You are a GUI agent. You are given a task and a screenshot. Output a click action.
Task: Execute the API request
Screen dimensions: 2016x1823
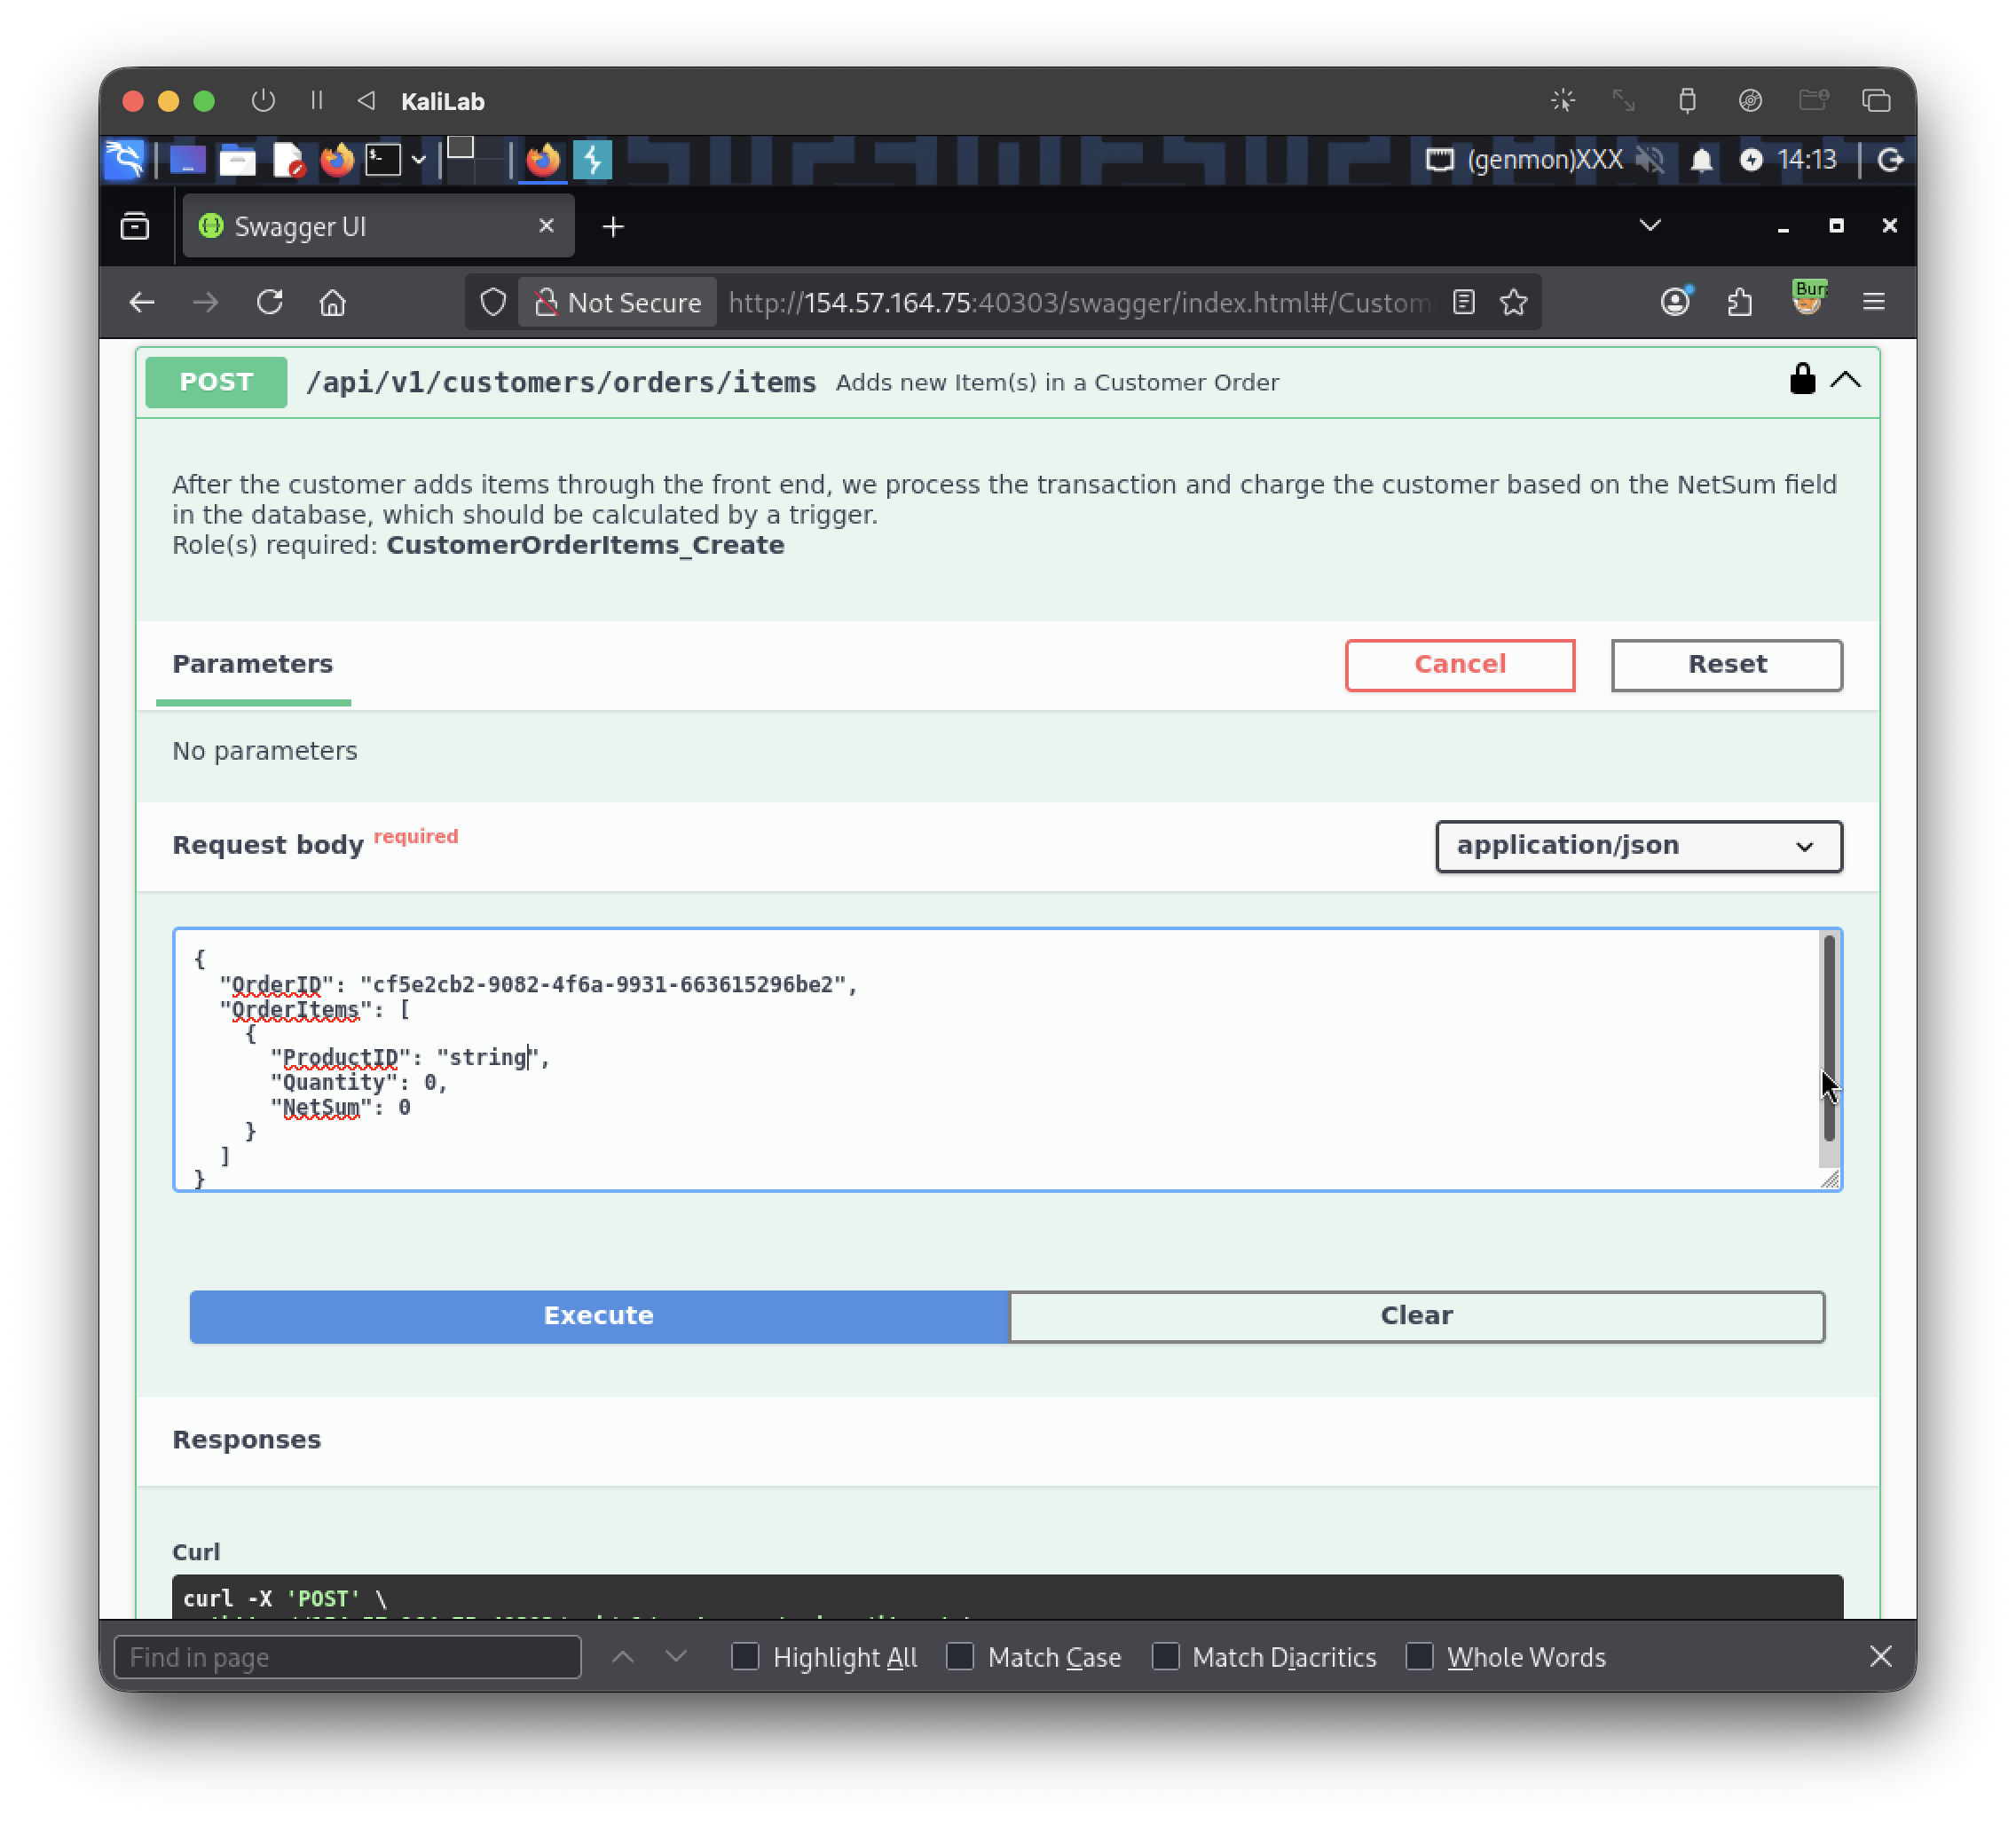[x=599, y=1316]
